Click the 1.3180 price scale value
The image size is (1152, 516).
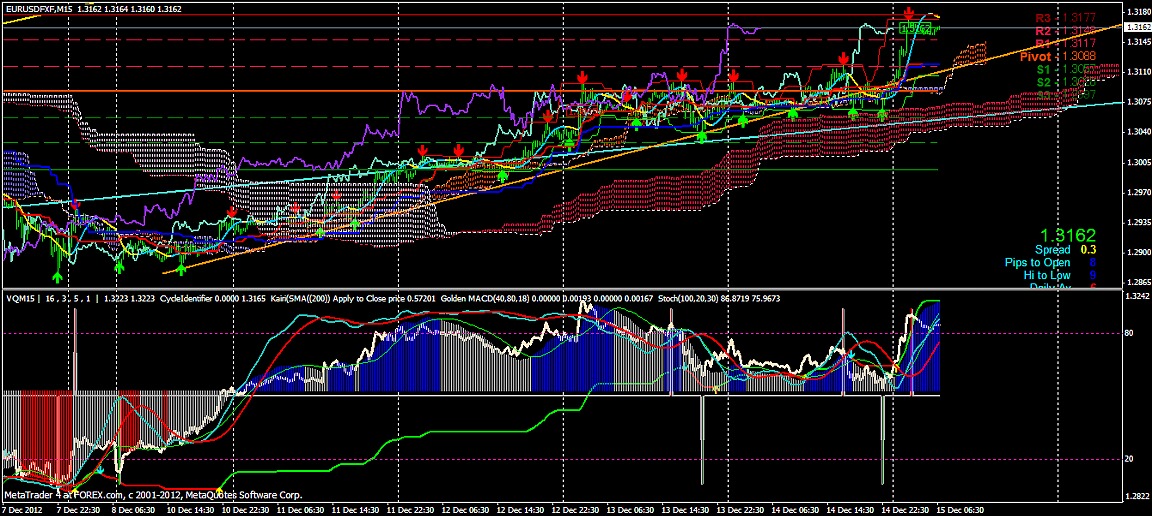coord(1138,12)
